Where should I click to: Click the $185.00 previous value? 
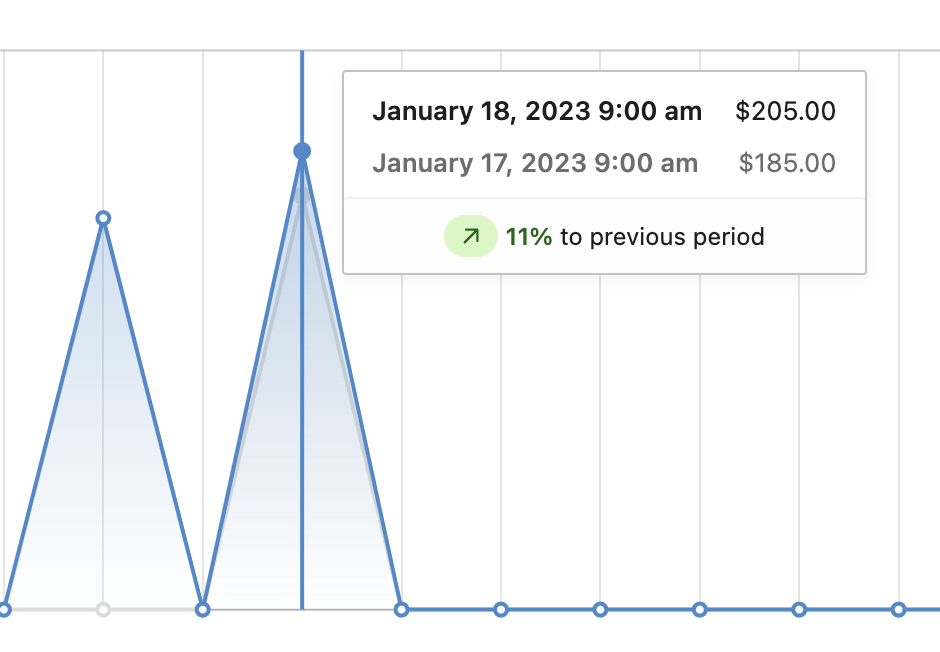click(787, 163)
